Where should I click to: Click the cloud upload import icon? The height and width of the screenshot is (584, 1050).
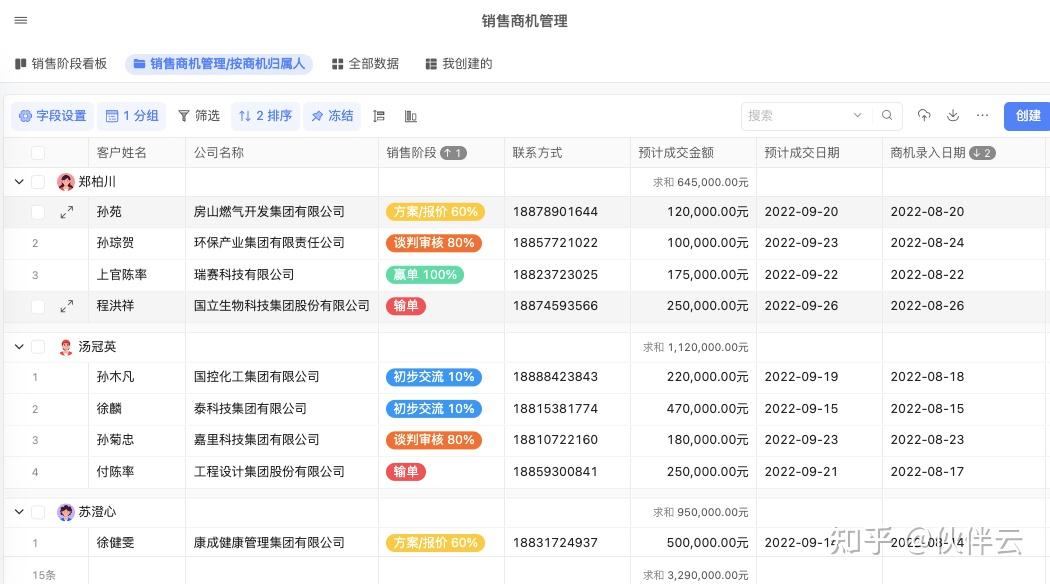(923, 115)
